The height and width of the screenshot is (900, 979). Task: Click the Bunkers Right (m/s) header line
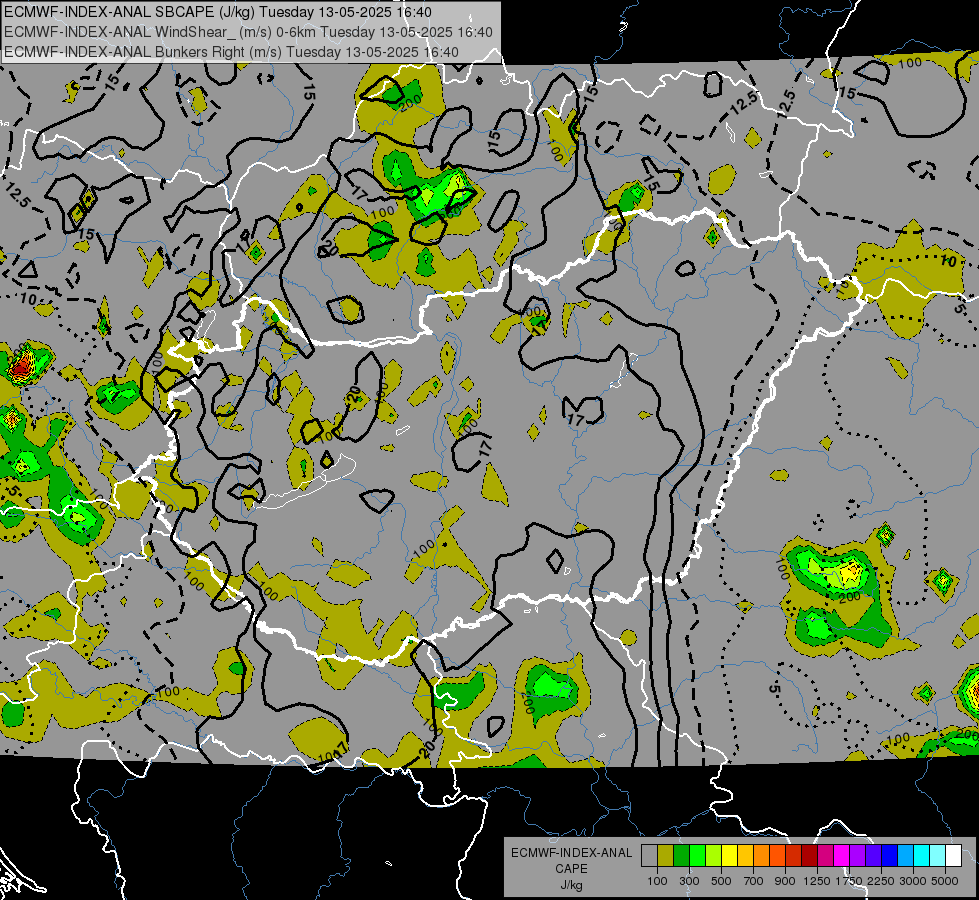tap(231, 52)
